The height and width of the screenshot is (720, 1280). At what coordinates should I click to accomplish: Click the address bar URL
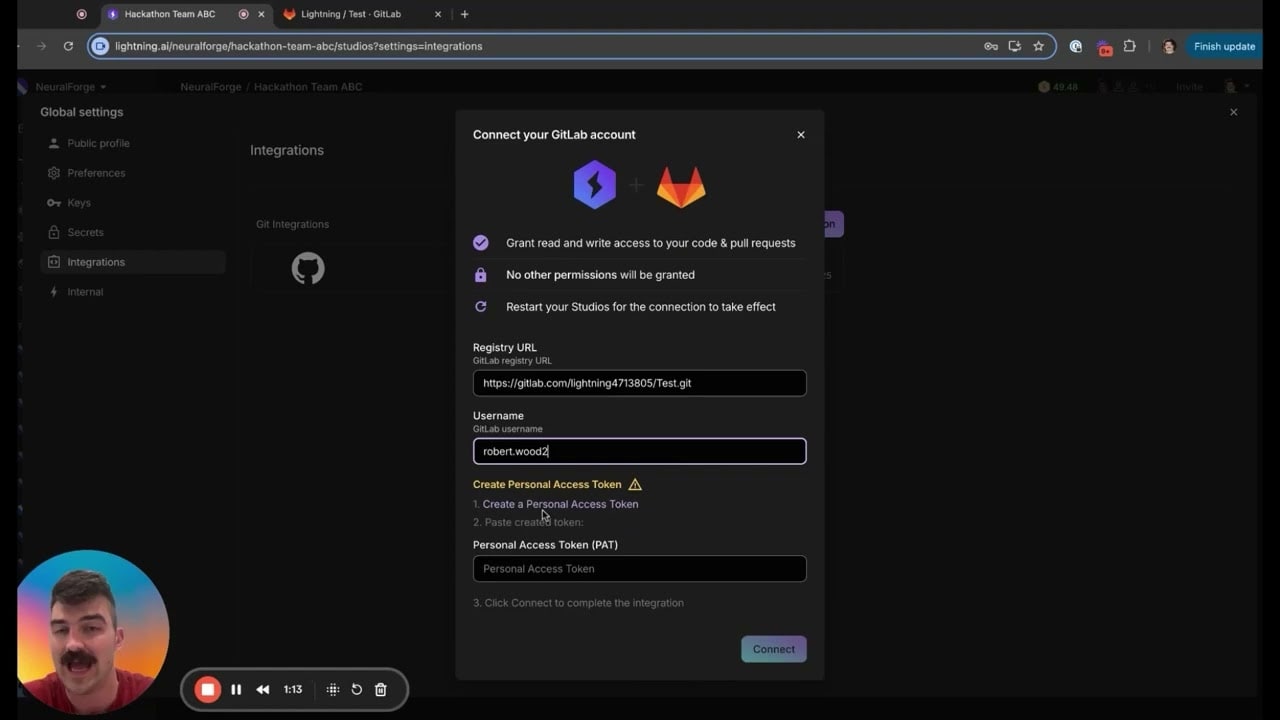pyautogui.click(x=299, y=46)
